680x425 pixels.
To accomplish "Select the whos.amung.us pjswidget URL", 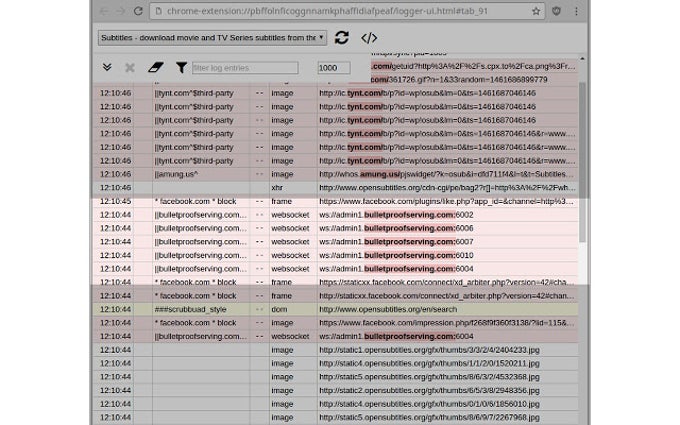I will [447, 174].
